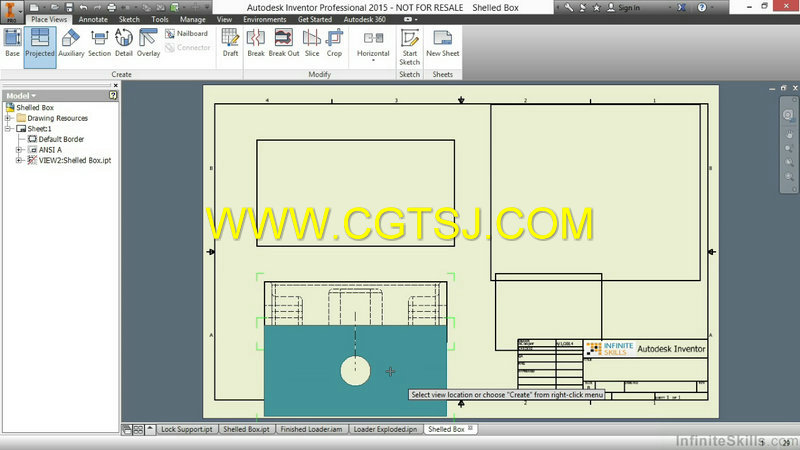Open the ribbon display options dropdown
Screen dimensions: 800x450
point(411,19)
